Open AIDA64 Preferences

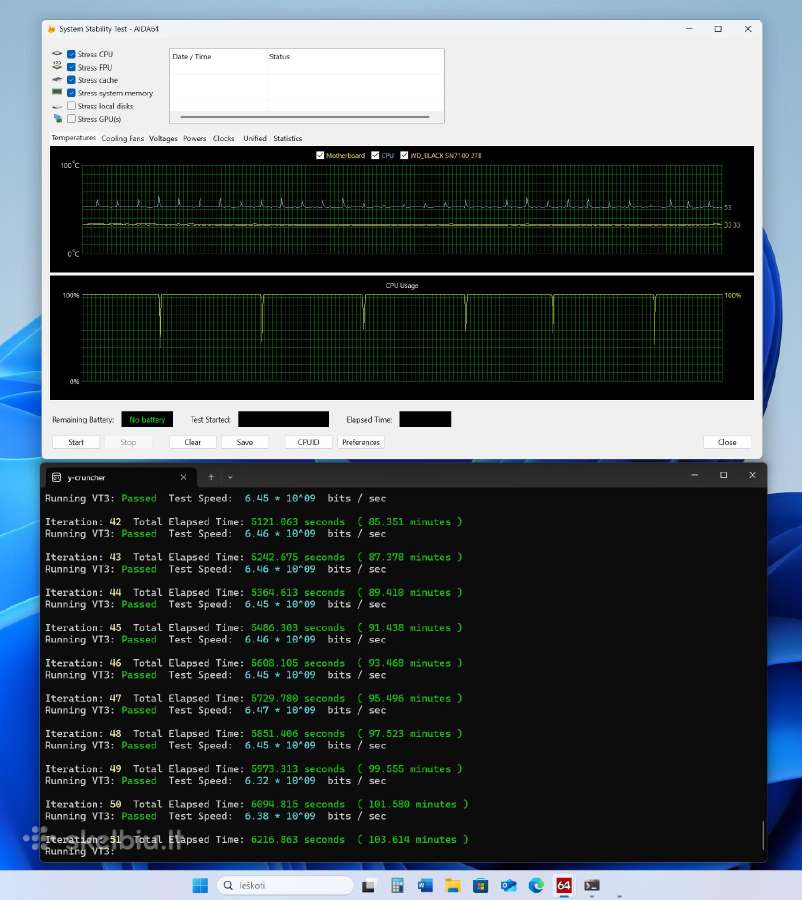pos(361,442)
